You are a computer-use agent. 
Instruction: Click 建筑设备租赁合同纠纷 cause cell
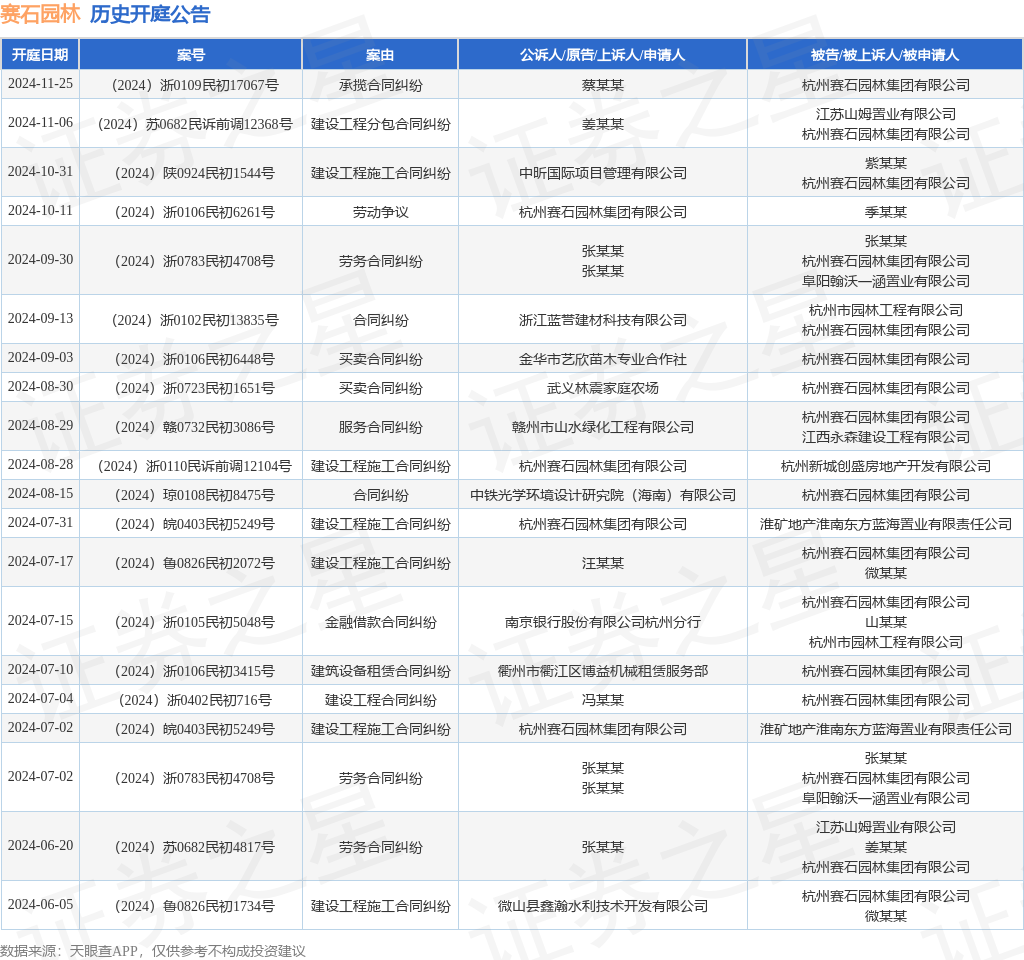click(x=381, y=671)
